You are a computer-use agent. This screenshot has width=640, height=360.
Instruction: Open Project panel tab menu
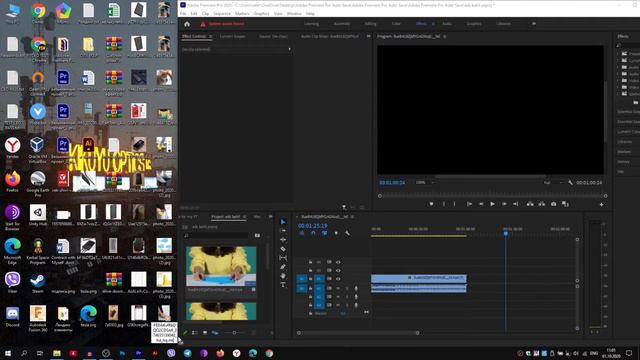click(x=244, y=217)
